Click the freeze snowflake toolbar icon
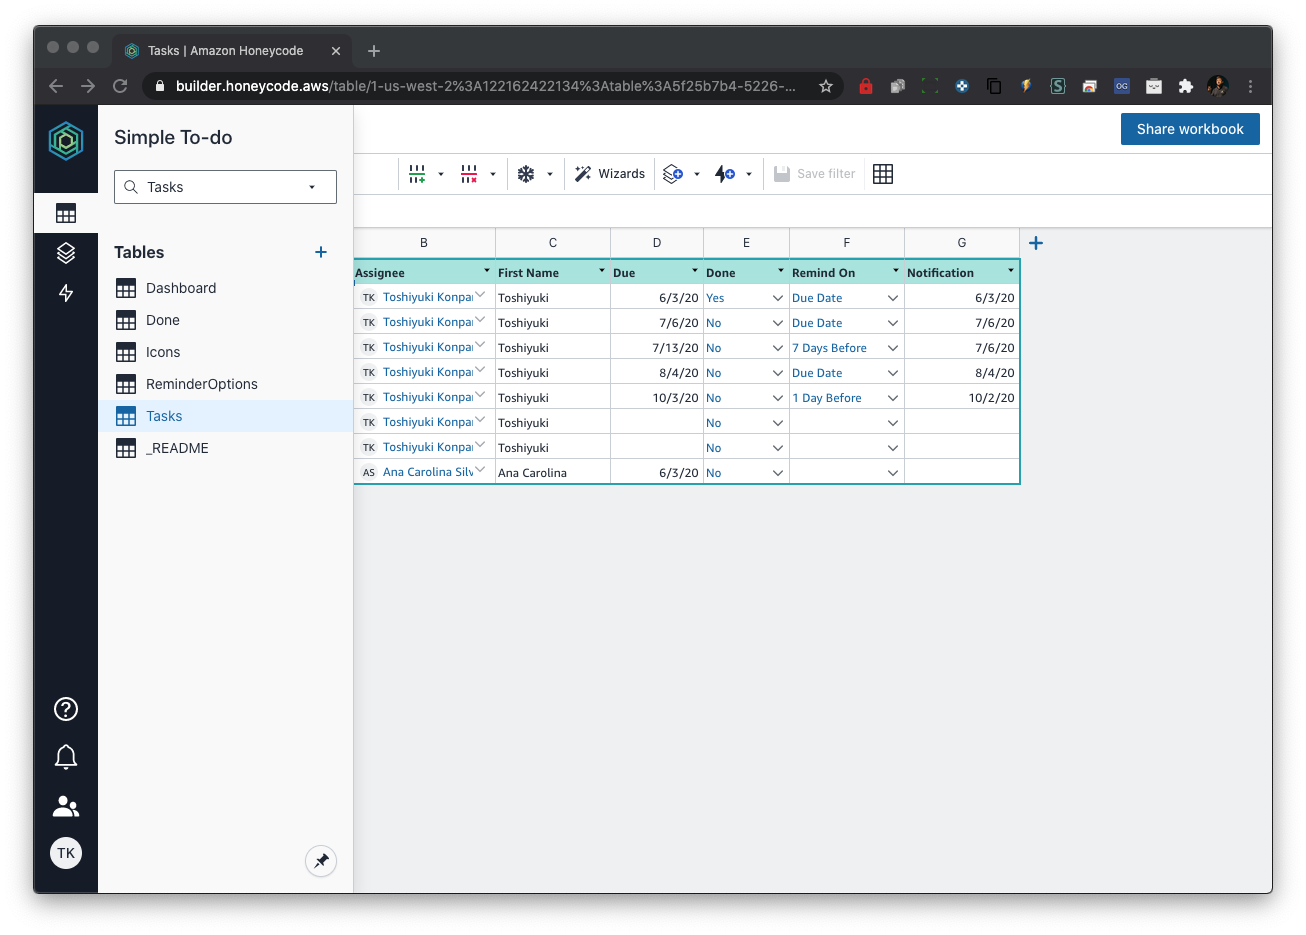Screen dimensions: 1306x935 (x=526, y=174)
